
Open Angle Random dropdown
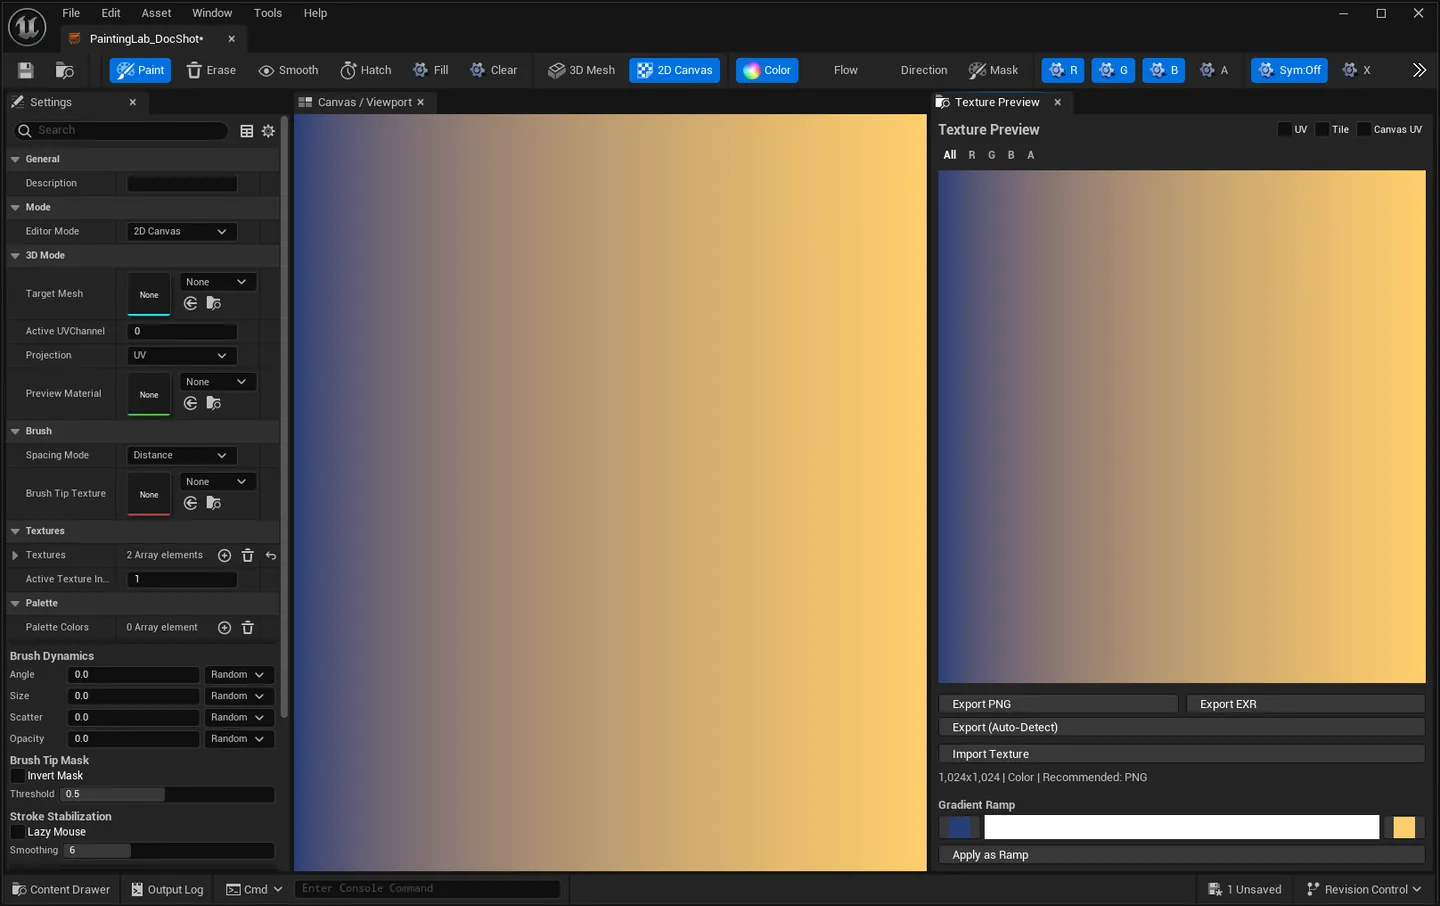coord(239,675)
